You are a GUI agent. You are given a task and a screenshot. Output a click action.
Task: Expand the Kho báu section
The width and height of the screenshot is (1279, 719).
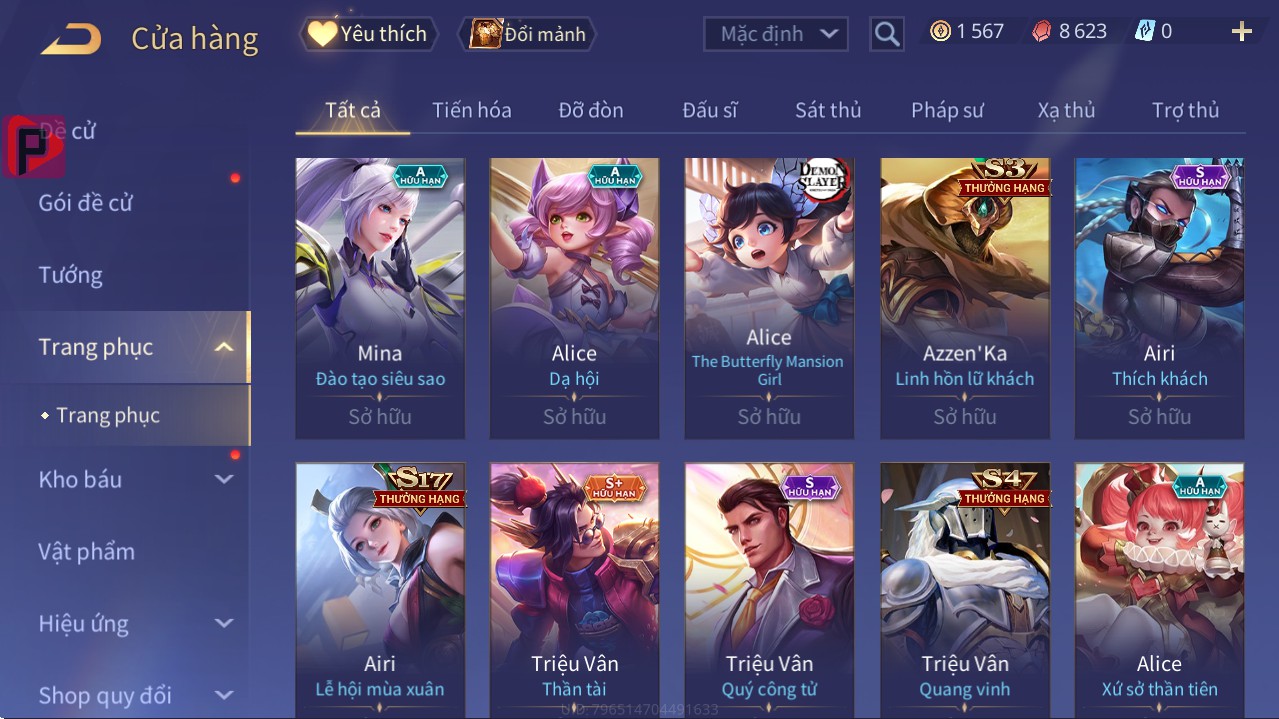tap(224, 479)
